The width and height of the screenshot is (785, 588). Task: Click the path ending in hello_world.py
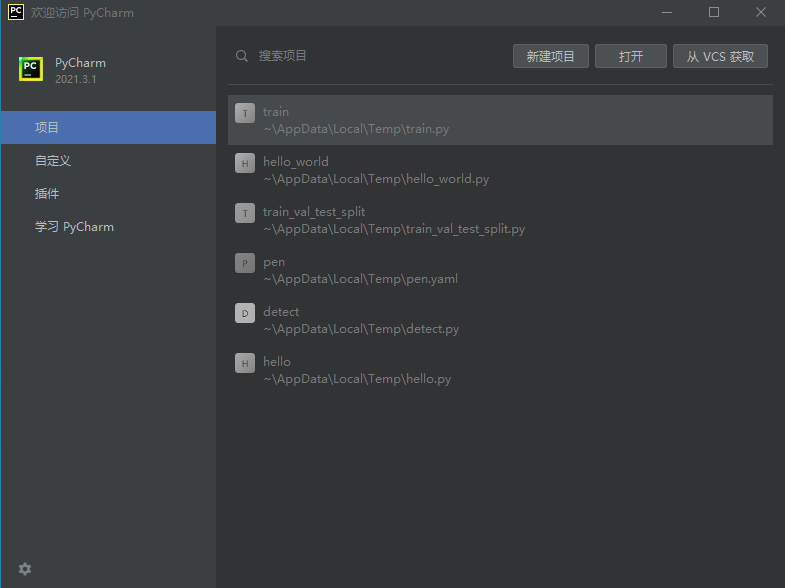(376, 179)
